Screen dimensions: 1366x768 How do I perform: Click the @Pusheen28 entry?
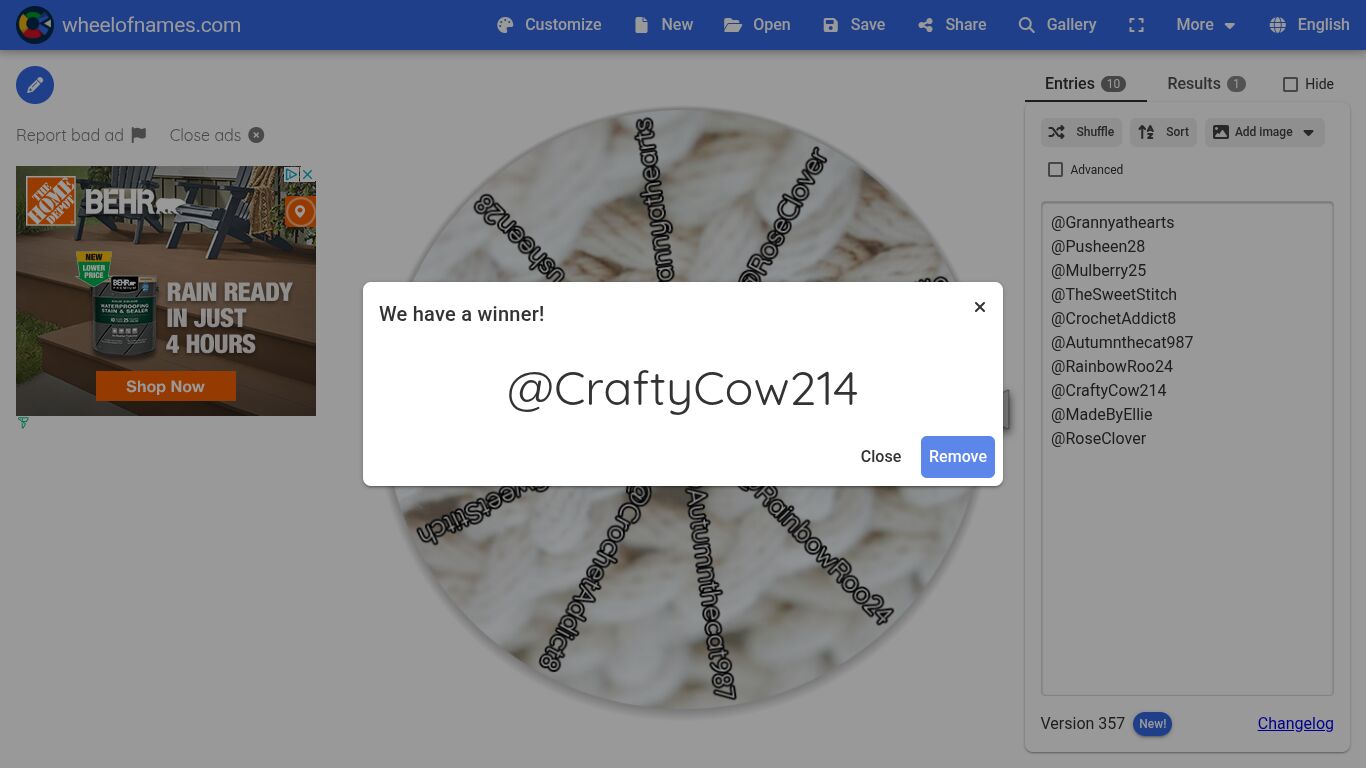1098,246
